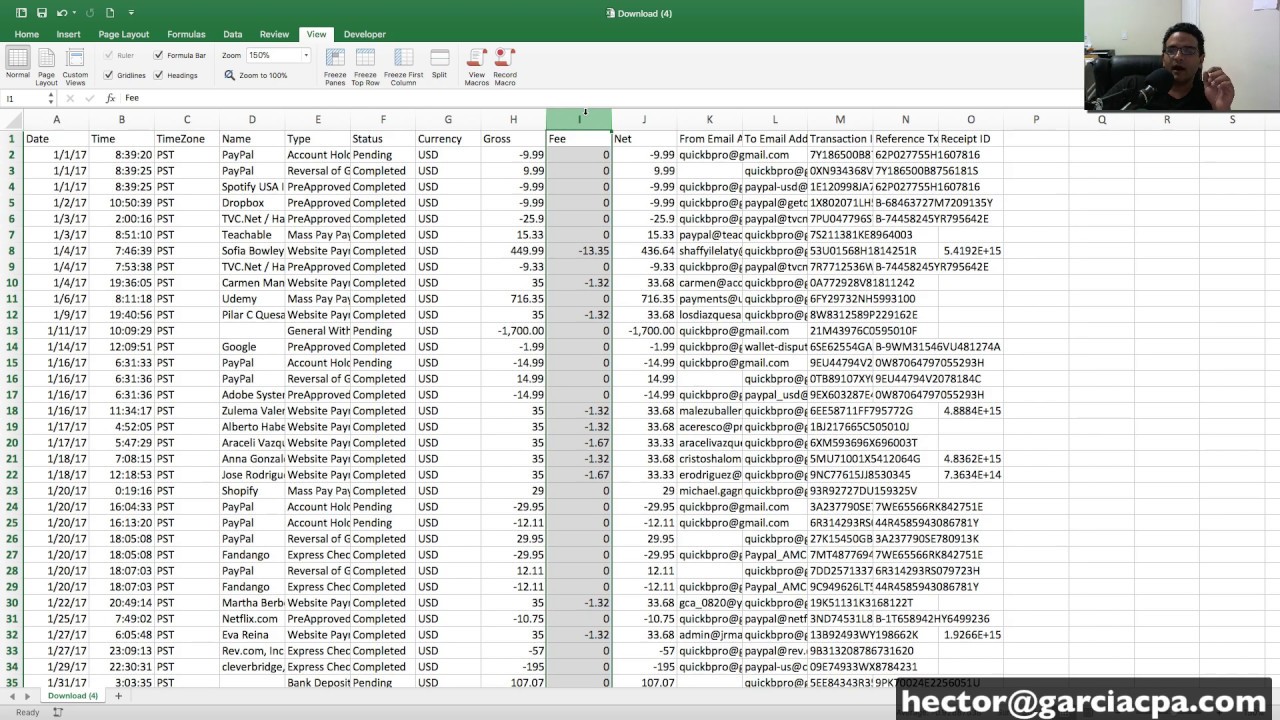Save the workbook using the floppy disk icon
Image resolution: width=1280 pixels, height=720 pixels.
point(42,13)
